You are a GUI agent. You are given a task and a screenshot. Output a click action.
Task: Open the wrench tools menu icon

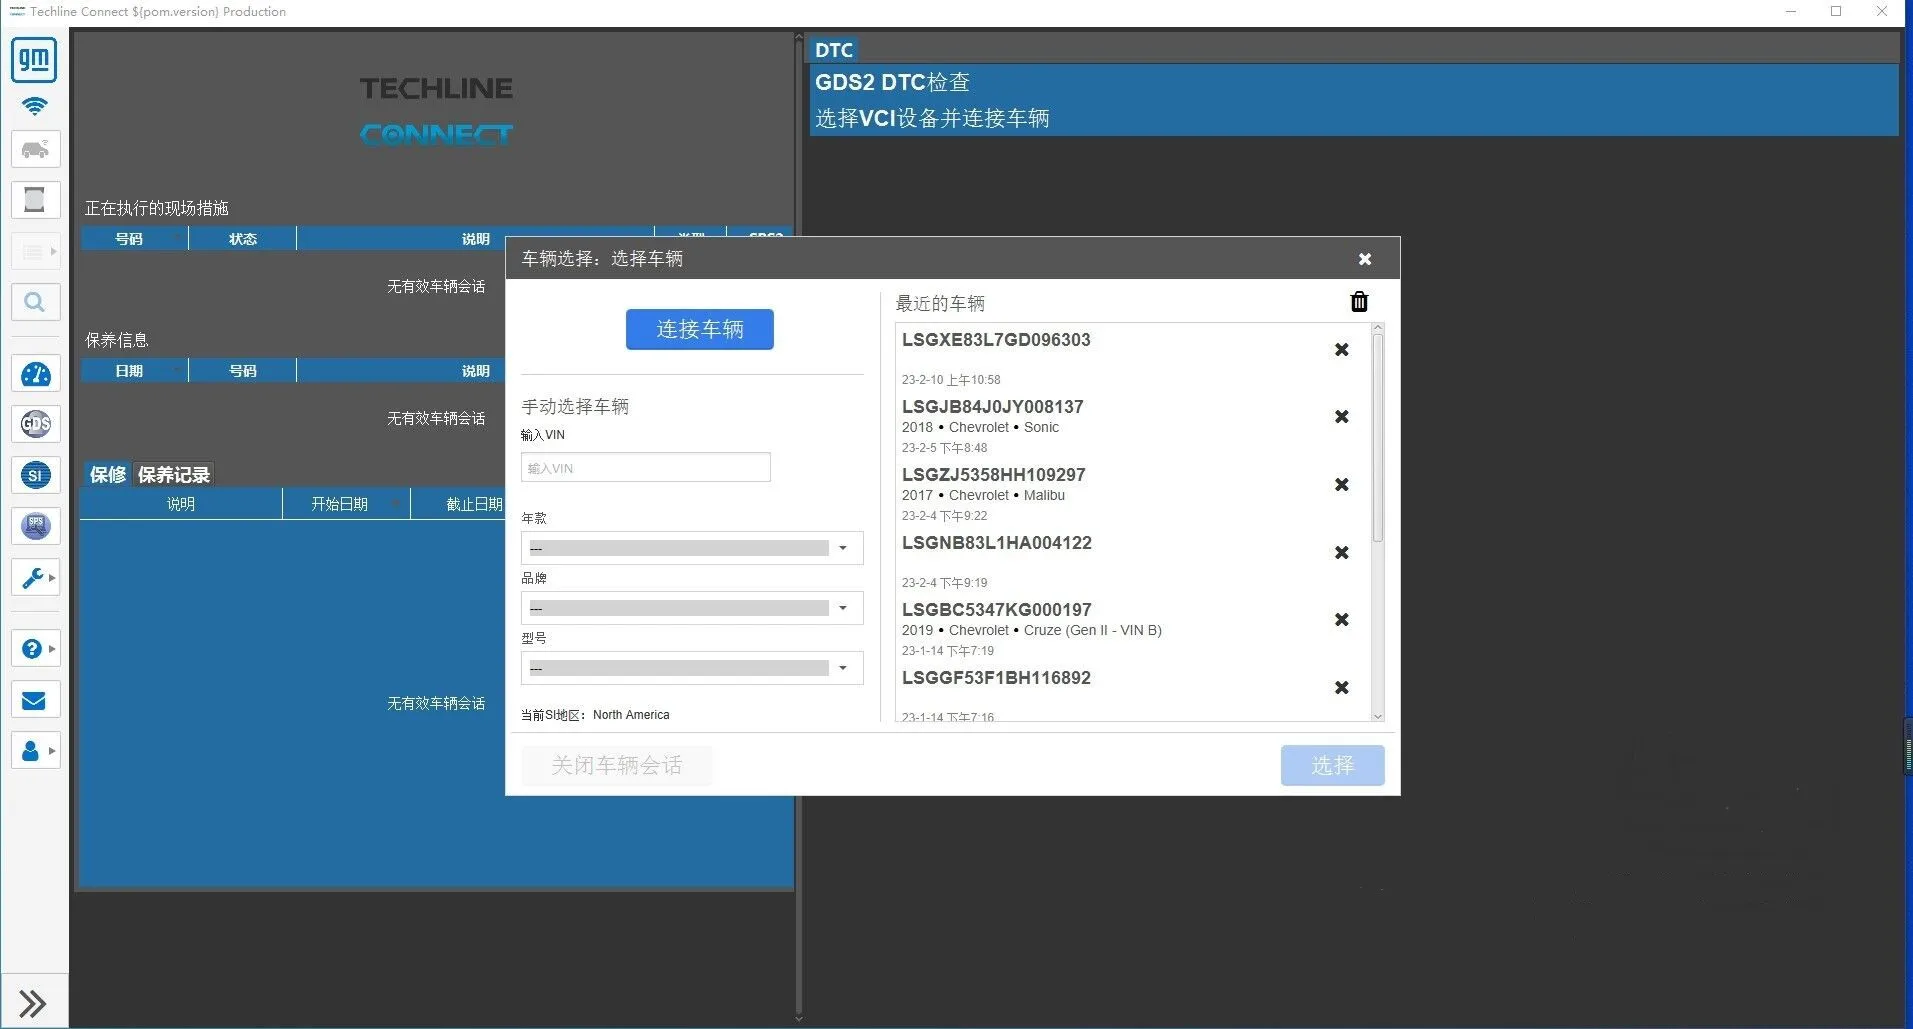click(35, 577)
